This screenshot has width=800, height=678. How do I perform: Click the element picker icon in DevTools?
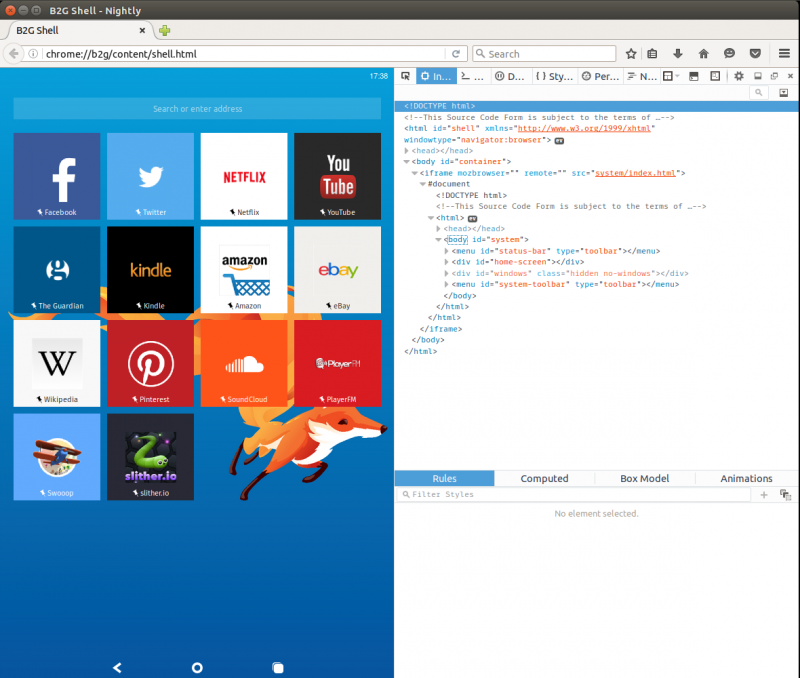point(405,76)
